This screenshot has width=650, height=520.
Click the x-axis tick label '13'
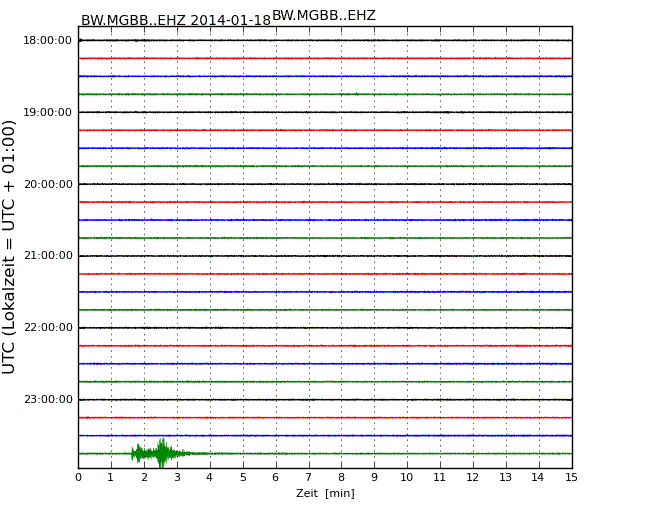505,477
